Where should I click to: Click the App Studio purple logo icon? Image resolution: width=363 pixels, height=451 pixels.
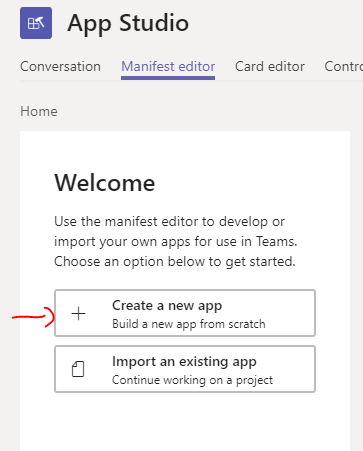36,23
